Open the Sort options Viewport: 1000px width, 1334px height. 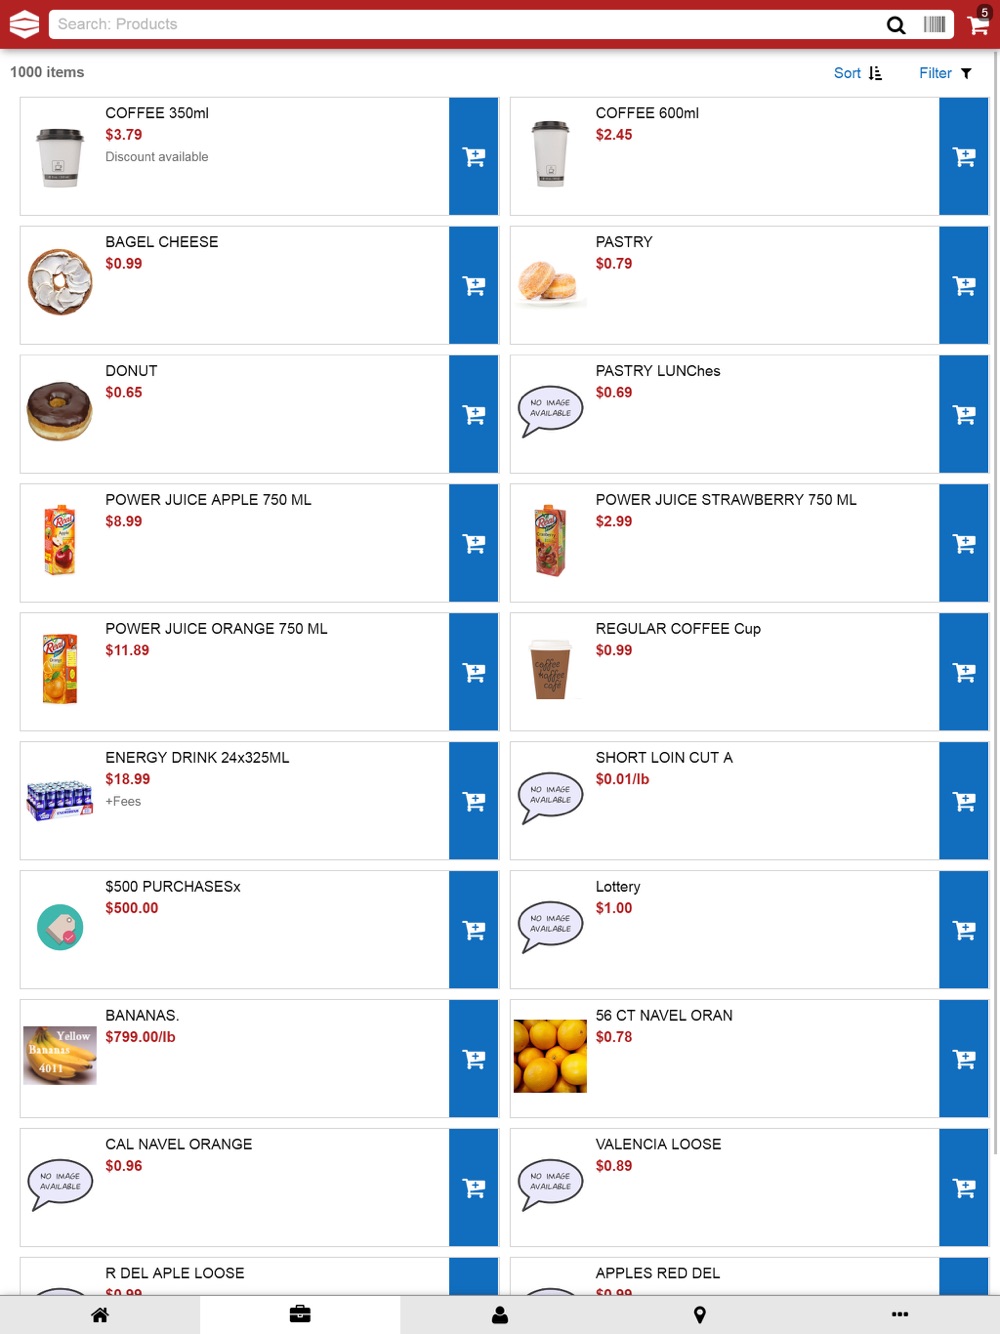pyautogui.click(x=858, y=73)
